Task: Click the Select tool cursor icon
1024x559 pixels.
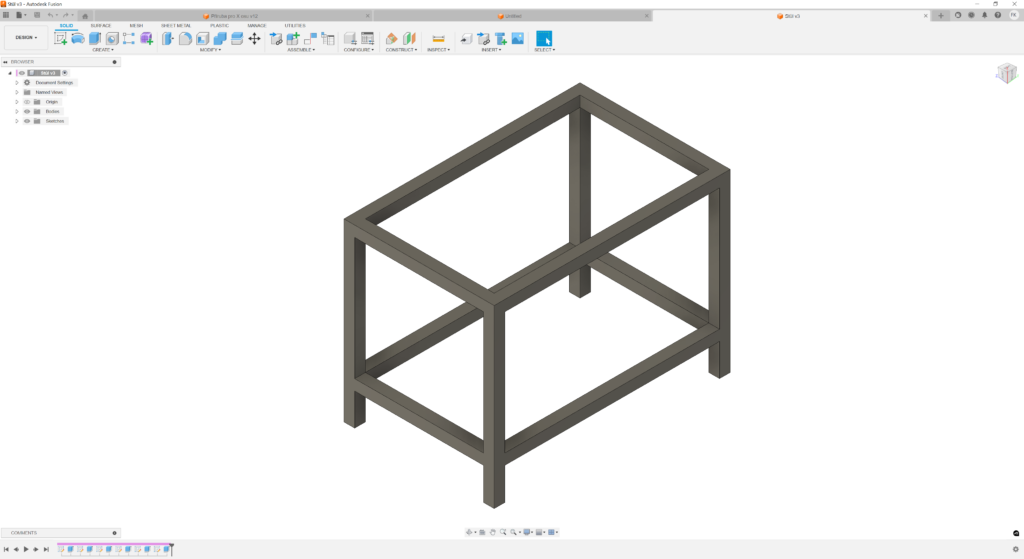Action: click(544, 38)
